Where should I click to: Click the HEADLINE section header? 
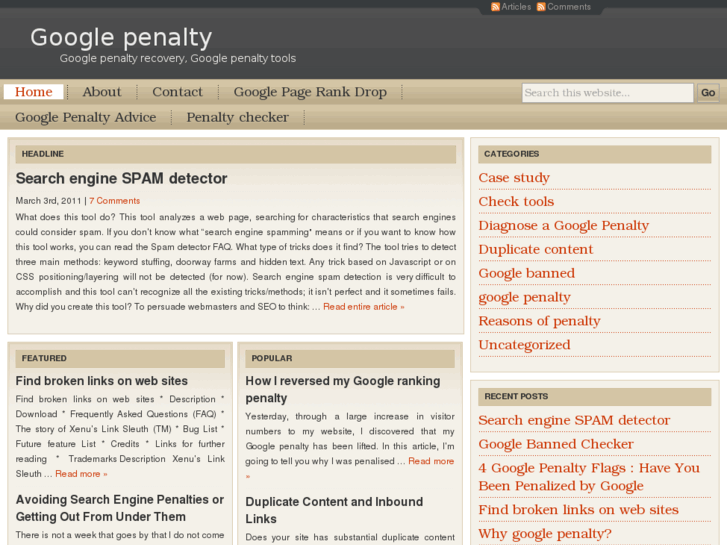(x=236, y=154)
